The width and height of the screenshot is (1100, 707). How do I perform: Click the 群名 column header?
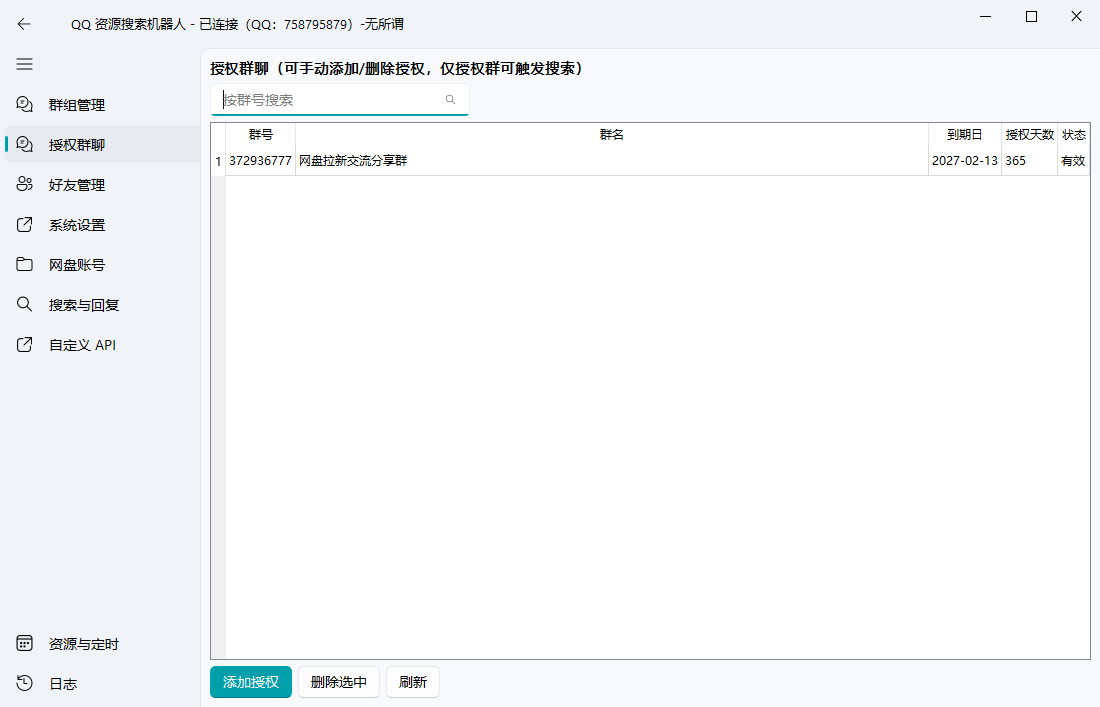[611, 134]
